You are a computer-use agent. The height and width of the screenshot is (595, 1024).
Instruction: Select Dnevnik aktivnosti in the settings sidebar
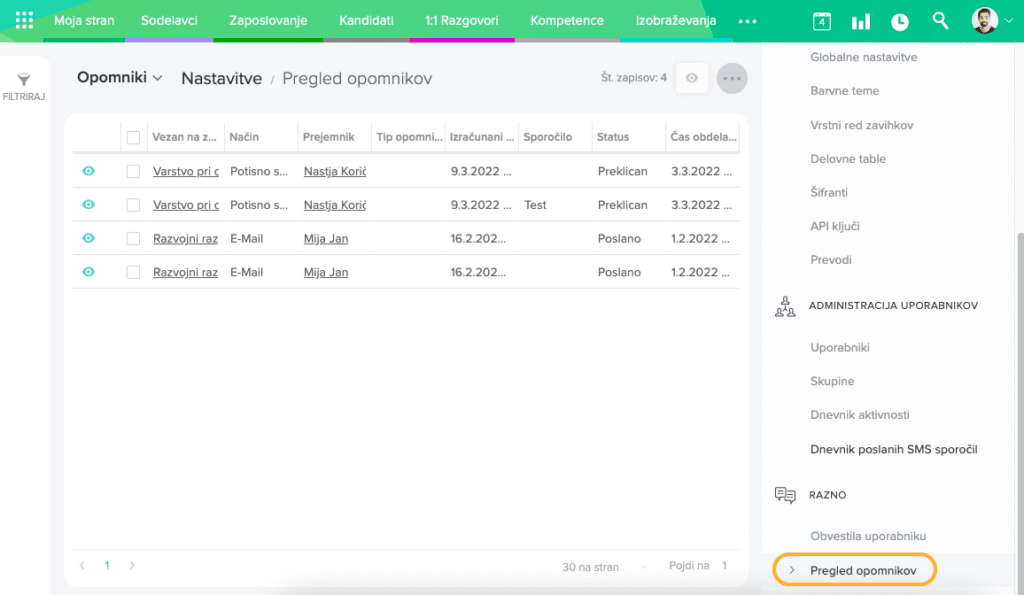859,415
